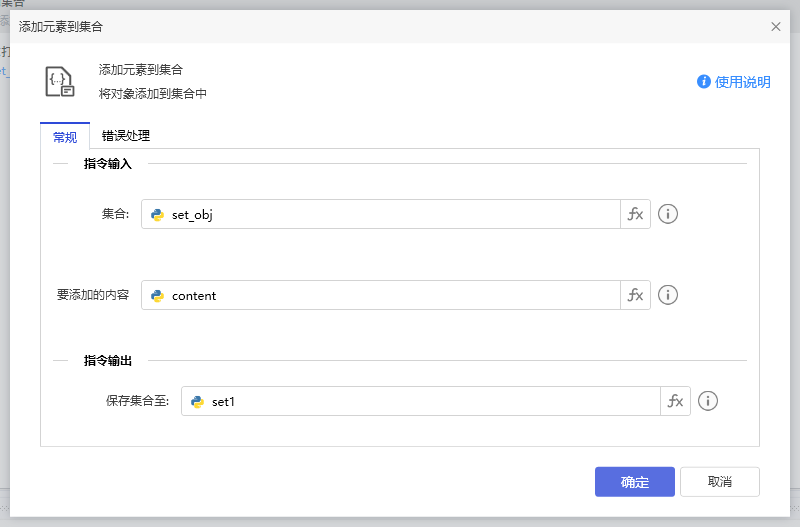Cancel with the 取消 button

point(719,482)
